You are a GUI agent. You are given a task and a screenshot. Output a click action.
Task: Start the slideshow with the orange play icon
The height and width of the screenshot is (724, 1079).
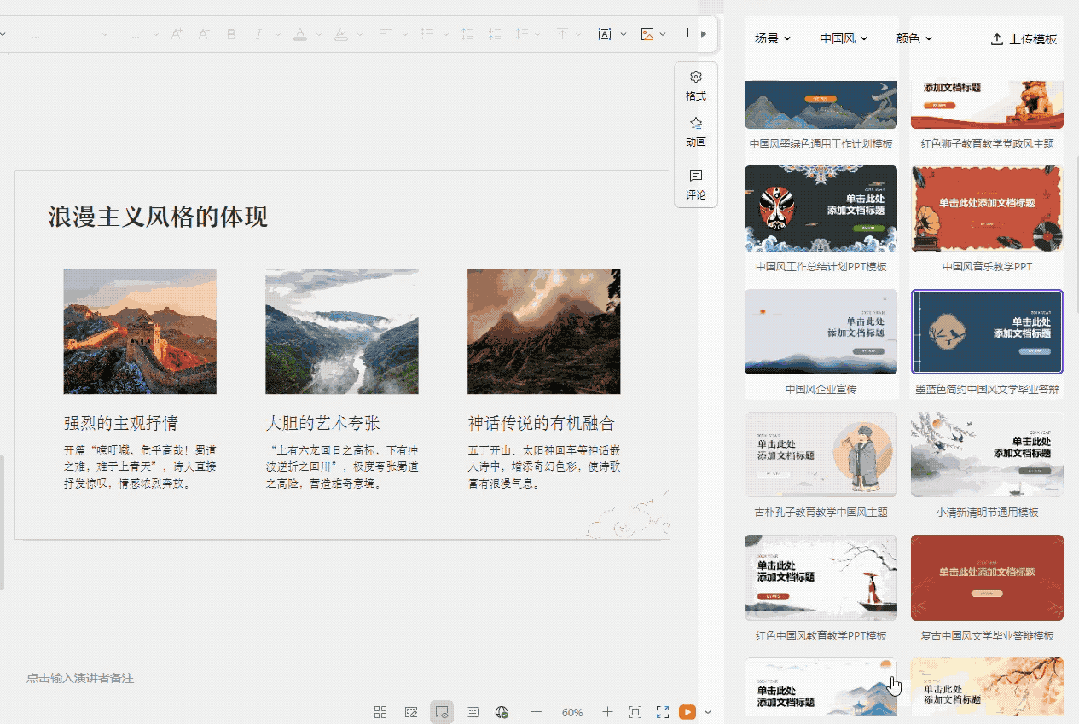(688, 712)
